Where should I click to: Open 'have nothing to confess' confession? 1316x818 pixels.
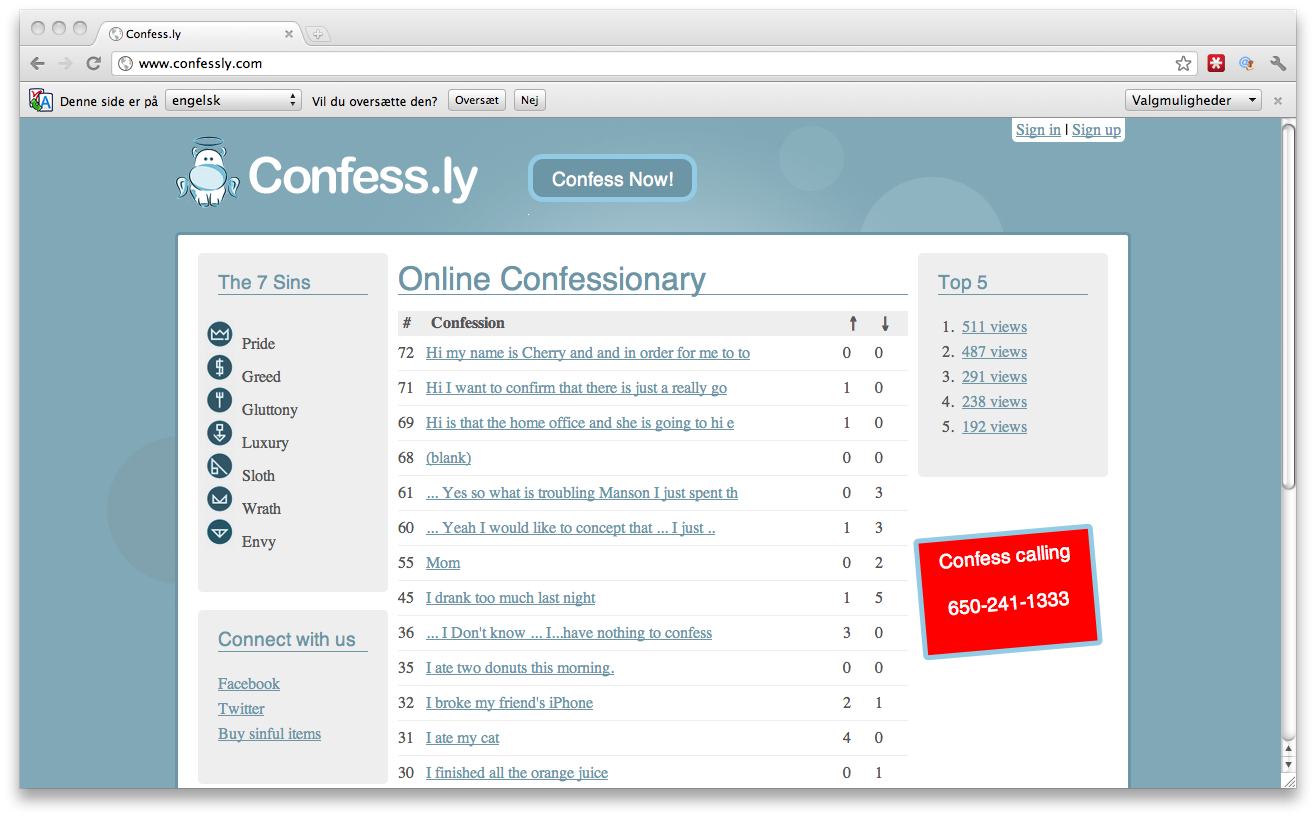click(x=569, y=633)
